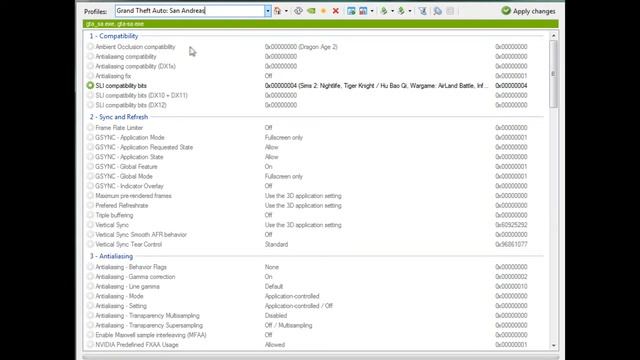Click the gear icon beside Triple buffering
The image size is (640, 360).
click(x=90, y=215)
